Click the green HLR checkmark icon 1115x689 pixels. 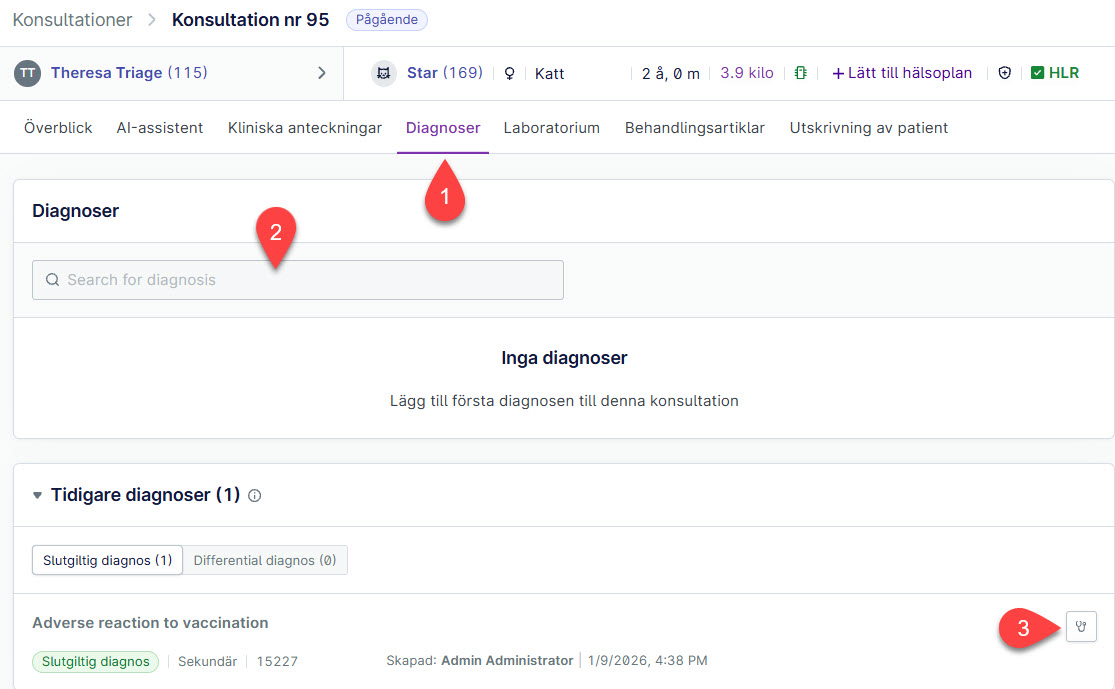[x=1037, y=73]
